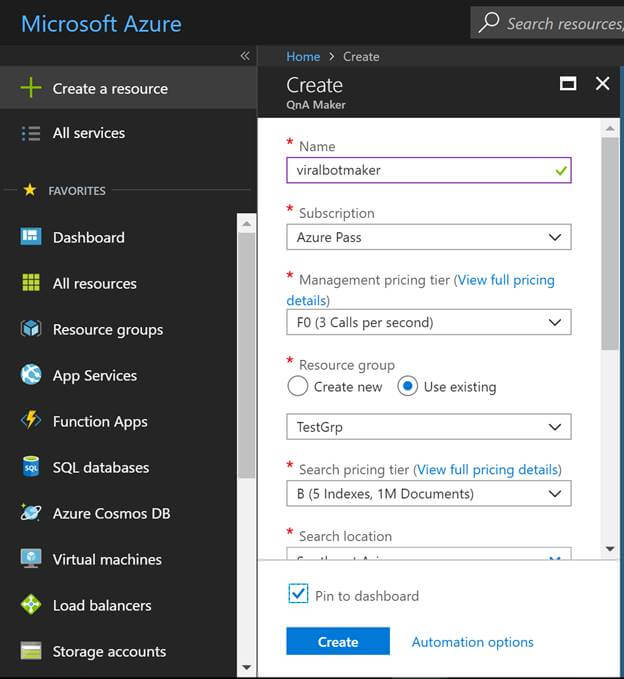Image resolution: width=624 pixels, height=679 pixels.
Task: Expand the TestGrp resource group dropdown
Action: tap(429, 427)
